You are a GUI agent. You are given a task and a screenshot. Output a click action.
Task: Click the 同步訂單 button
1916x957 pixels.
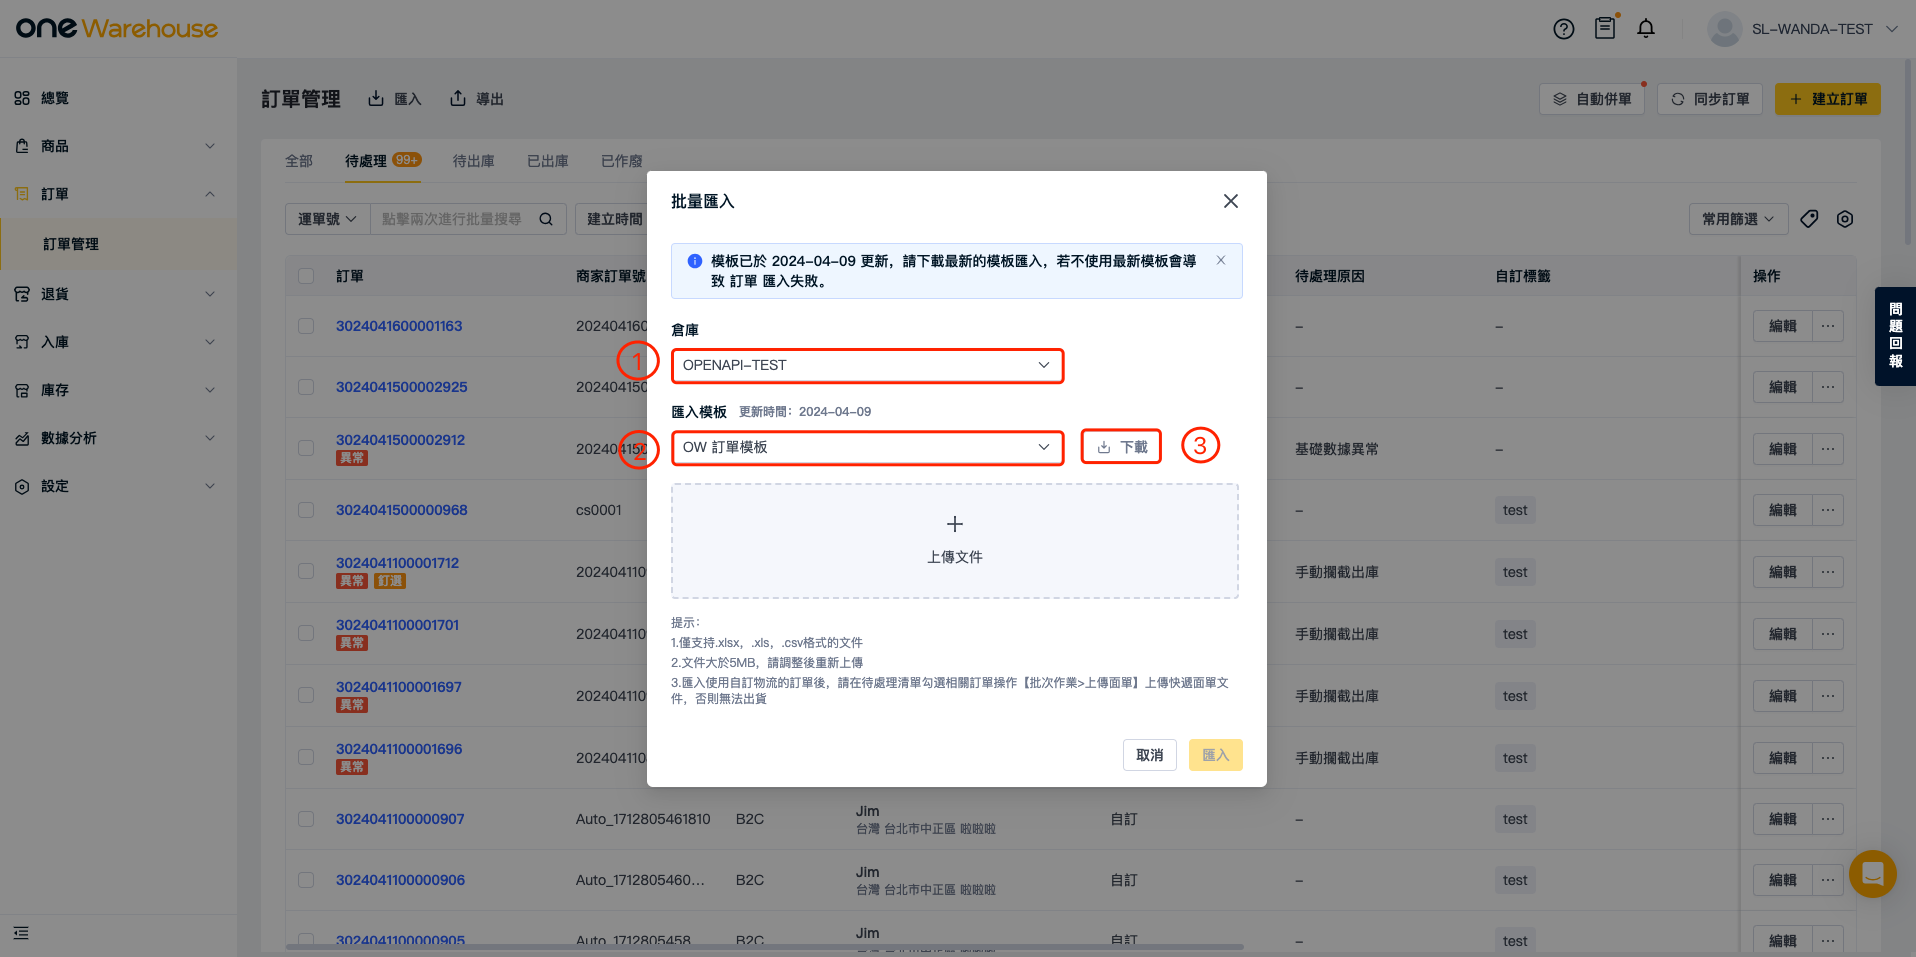(1710, 99)
